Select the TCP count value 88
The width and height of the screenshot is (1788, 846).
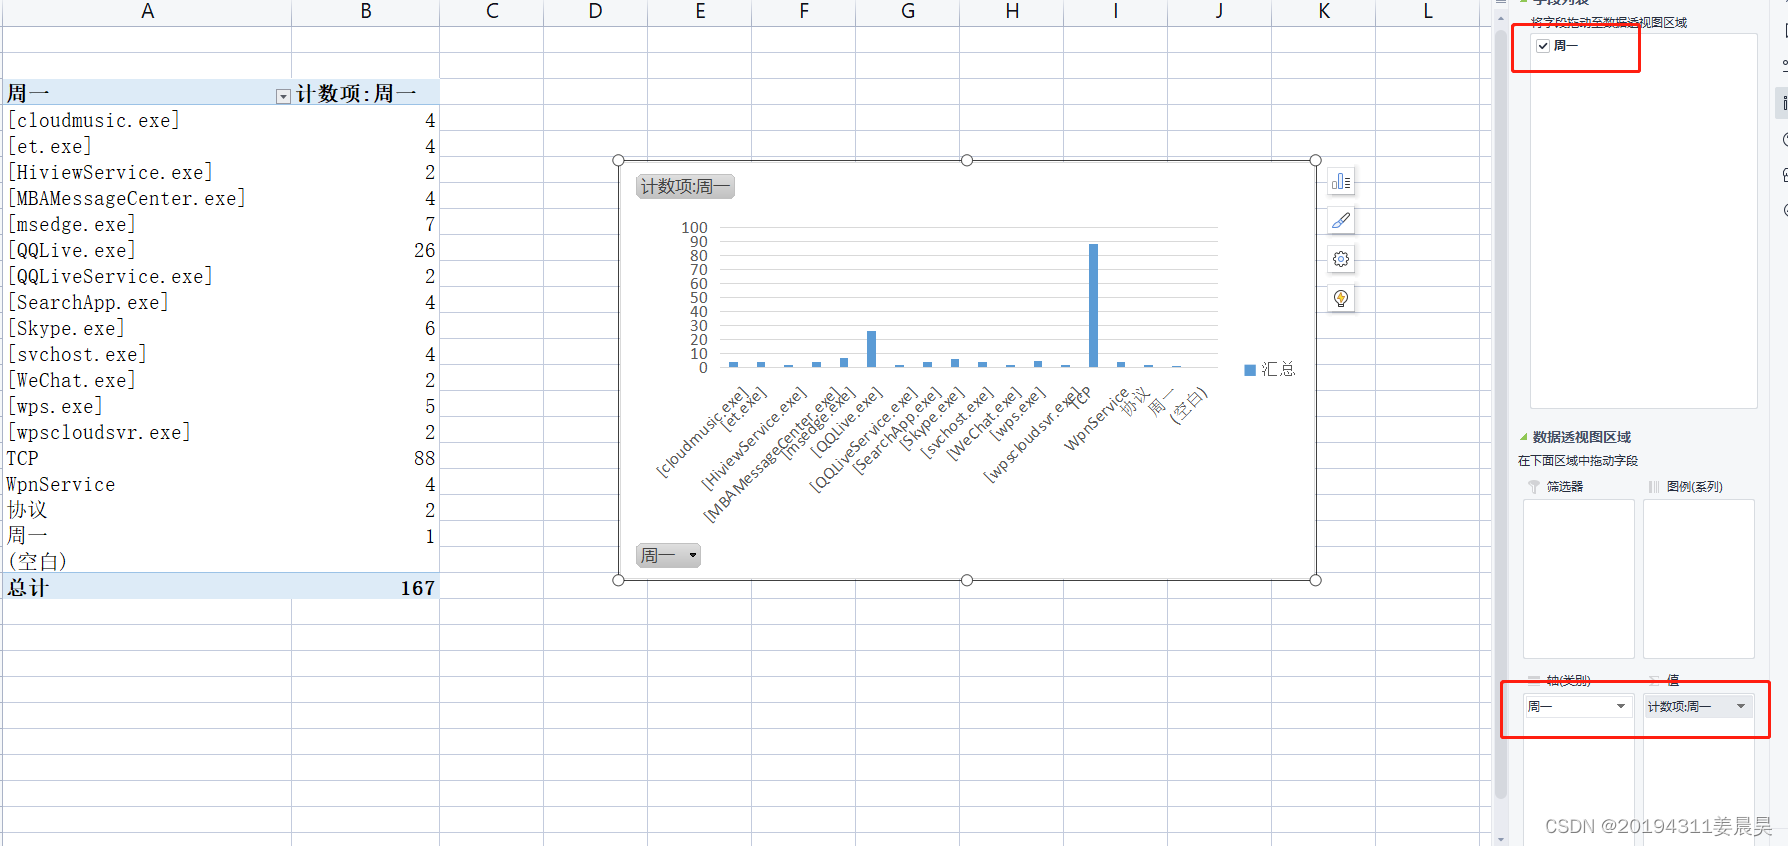click(365, 458)
